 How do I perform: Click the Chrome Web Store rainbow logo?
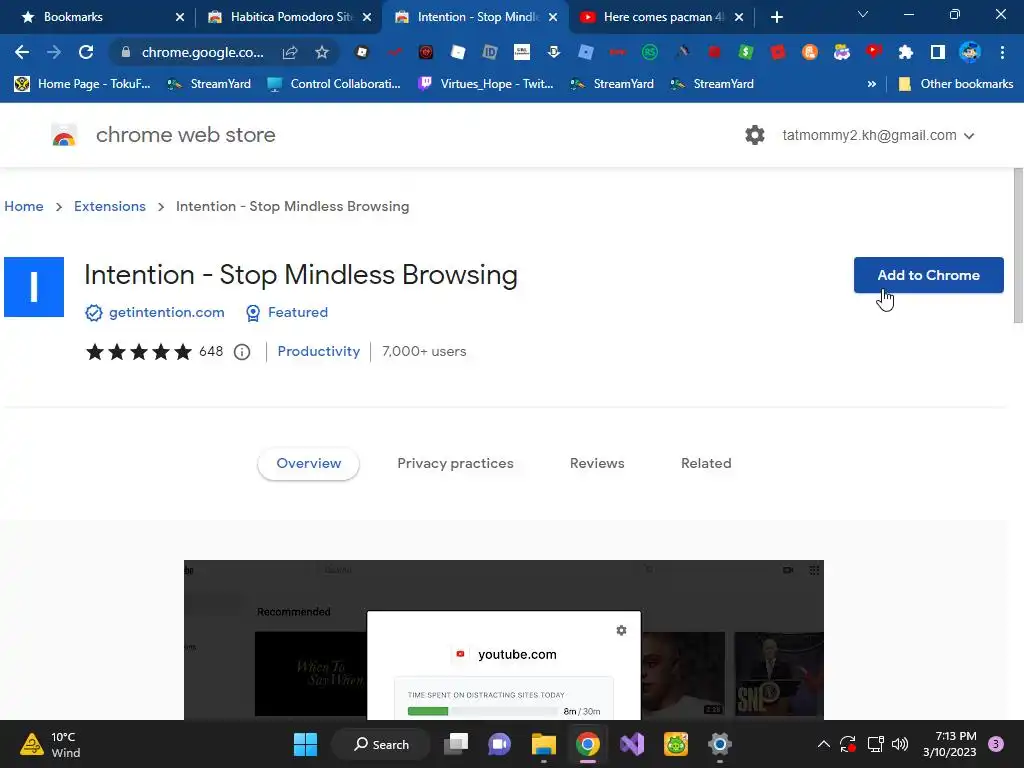64,135
